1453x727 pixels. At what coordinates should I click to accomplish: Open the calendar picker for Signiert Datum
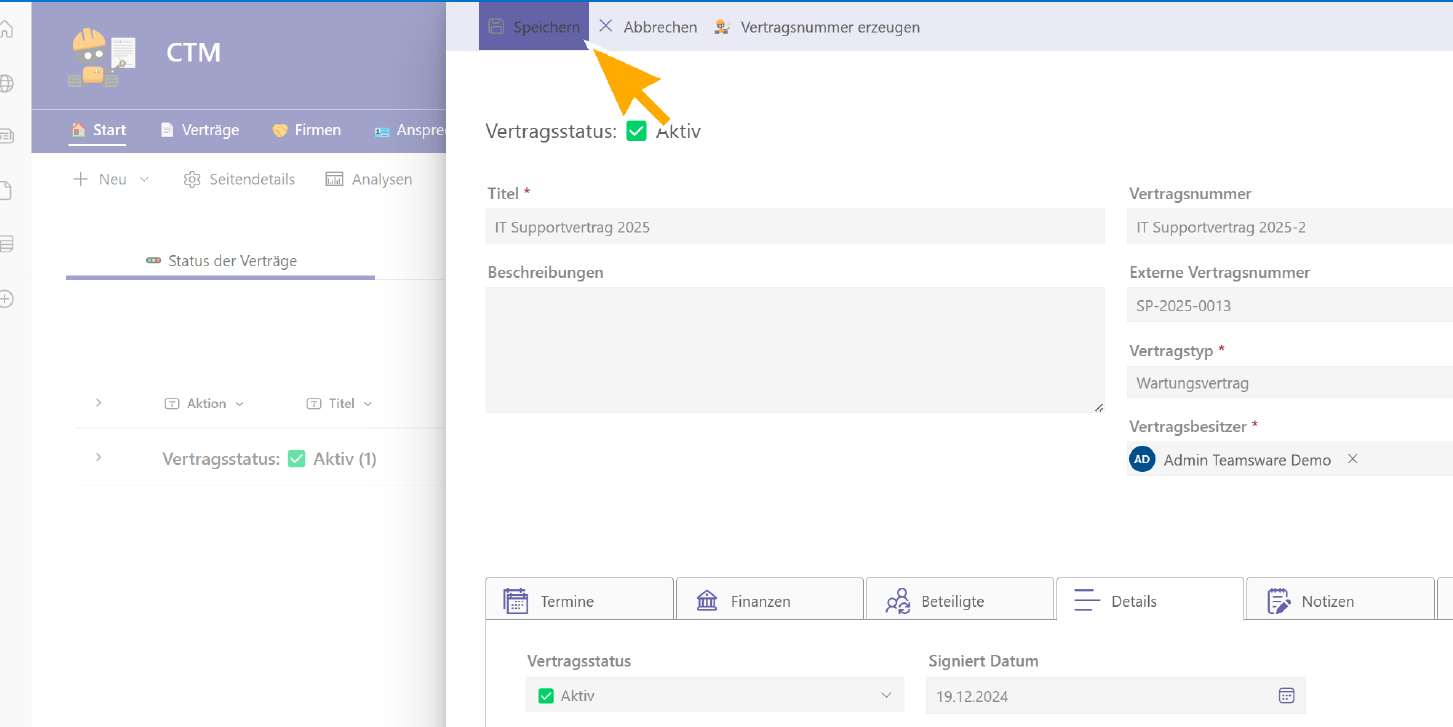[1286, 695]
